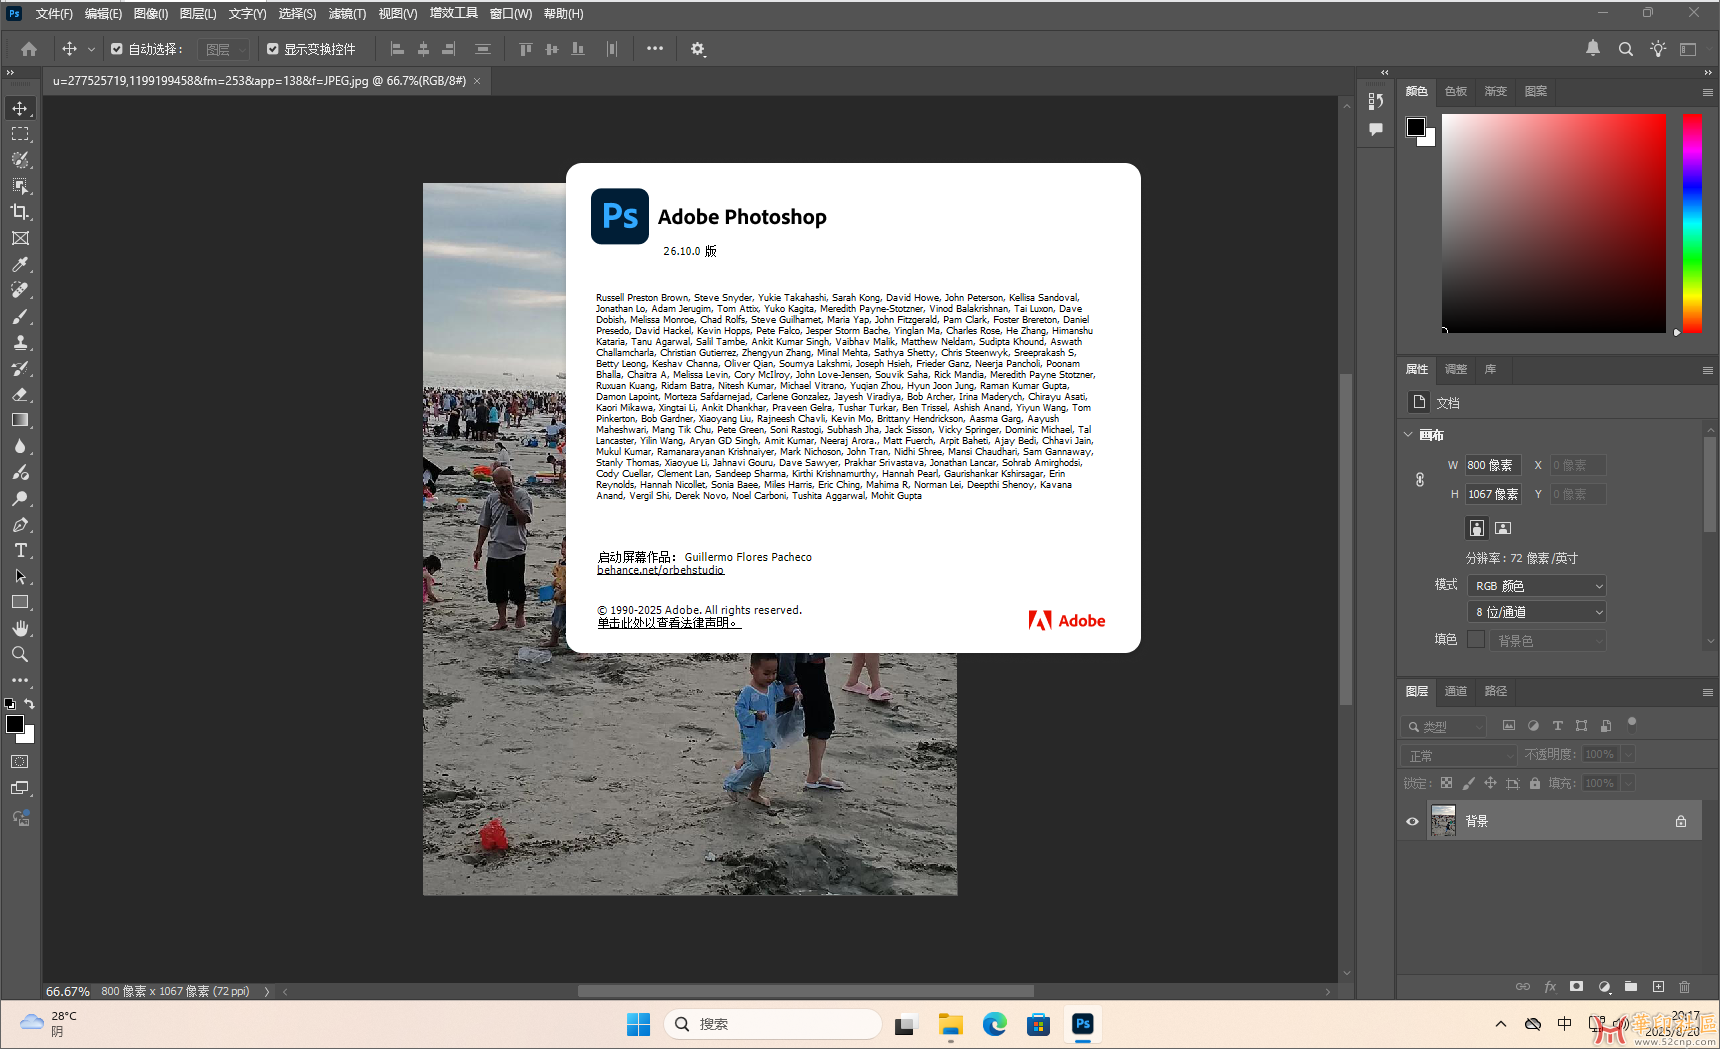Click the Discover lightbulb icon
1720x1049 pixels.
click(1658, 49)
